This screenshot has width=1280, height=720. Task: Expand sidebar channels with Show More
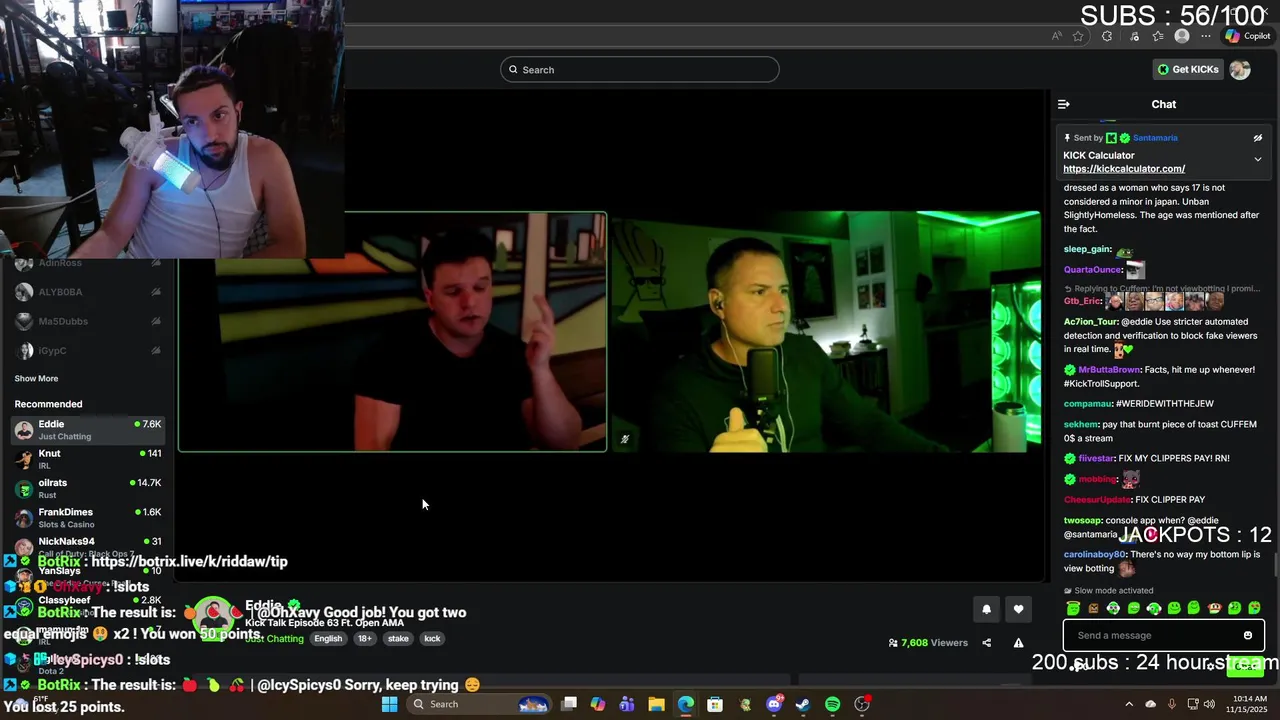(x=36, y=378)
